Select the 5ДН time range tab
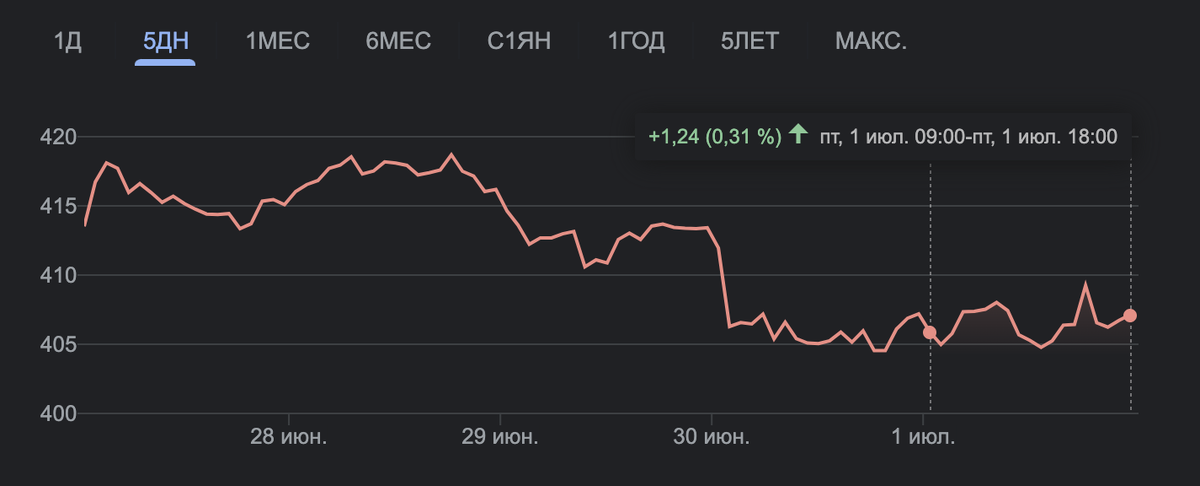 165,41
